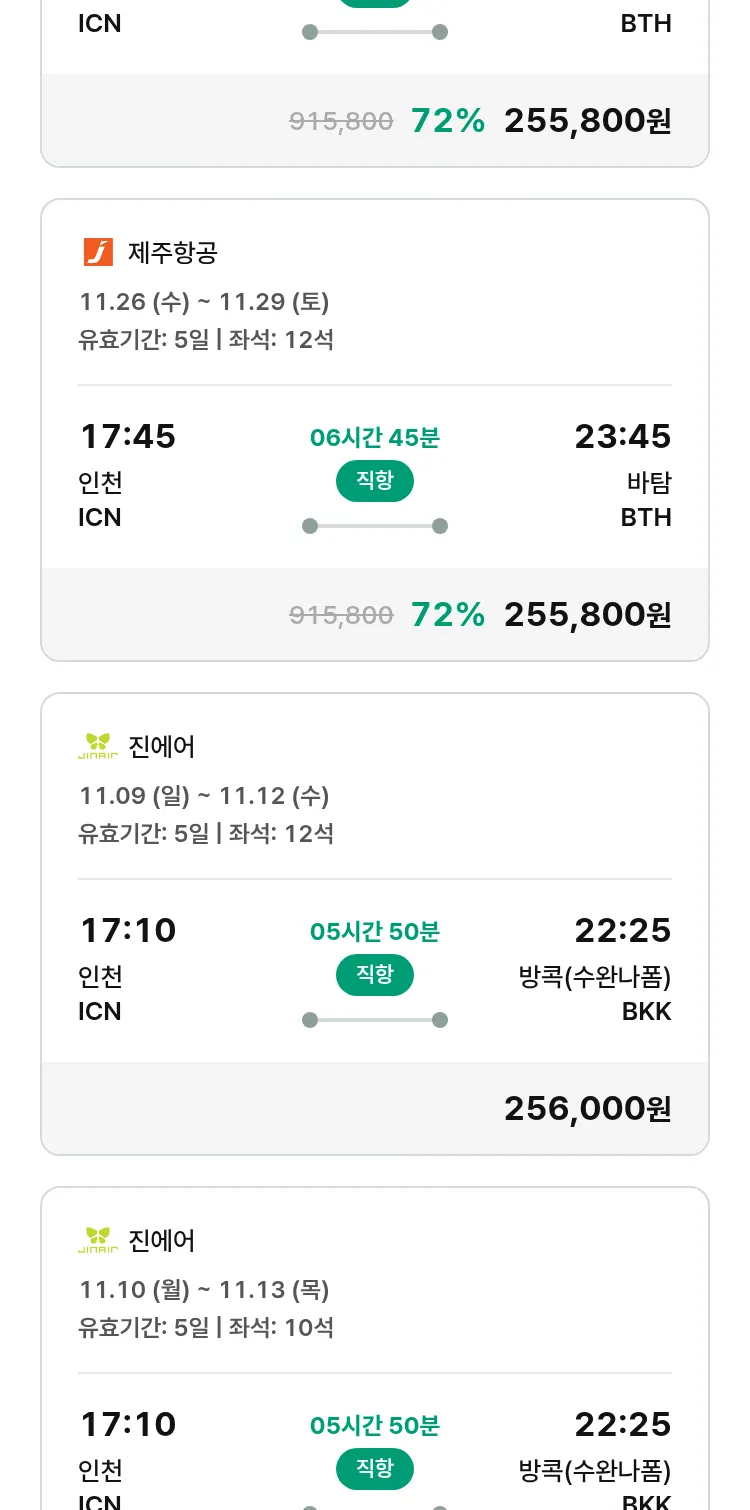
Task: Tap 직항 badge on Jin Air 11.09 flight
Action: coord(374,975)
